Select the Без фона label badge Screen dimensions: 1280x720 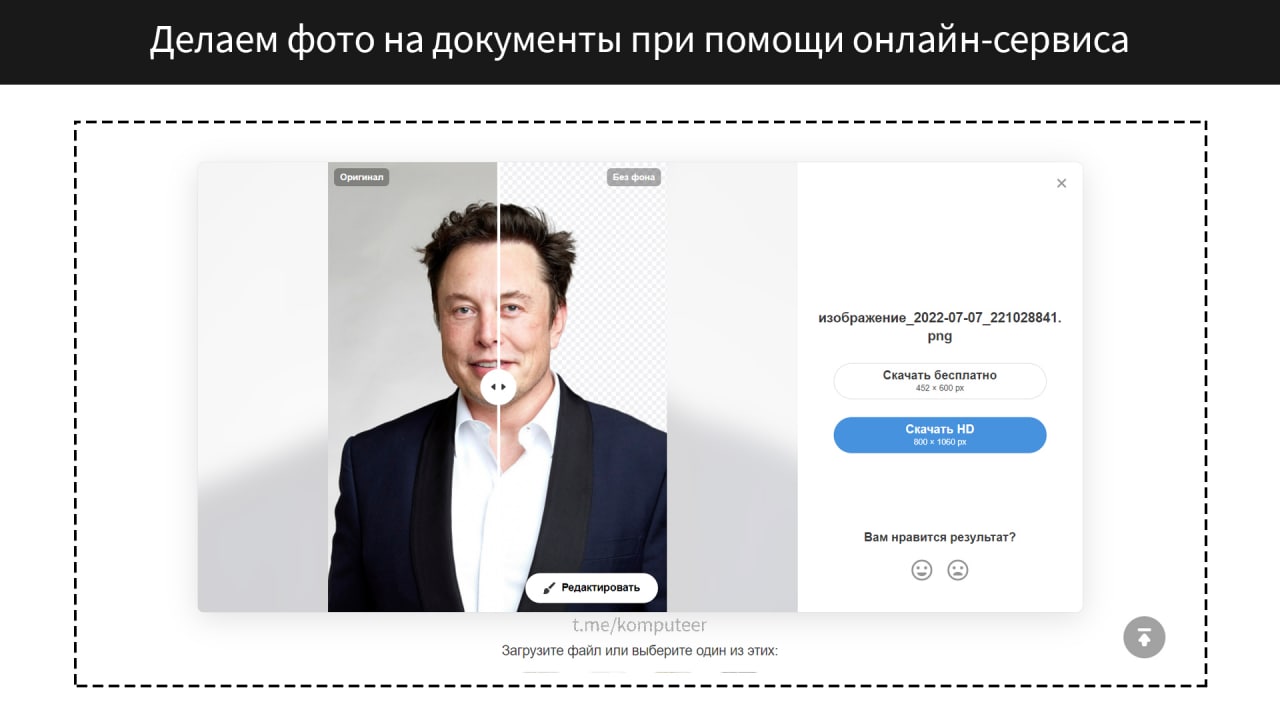(x=634, y=177)
